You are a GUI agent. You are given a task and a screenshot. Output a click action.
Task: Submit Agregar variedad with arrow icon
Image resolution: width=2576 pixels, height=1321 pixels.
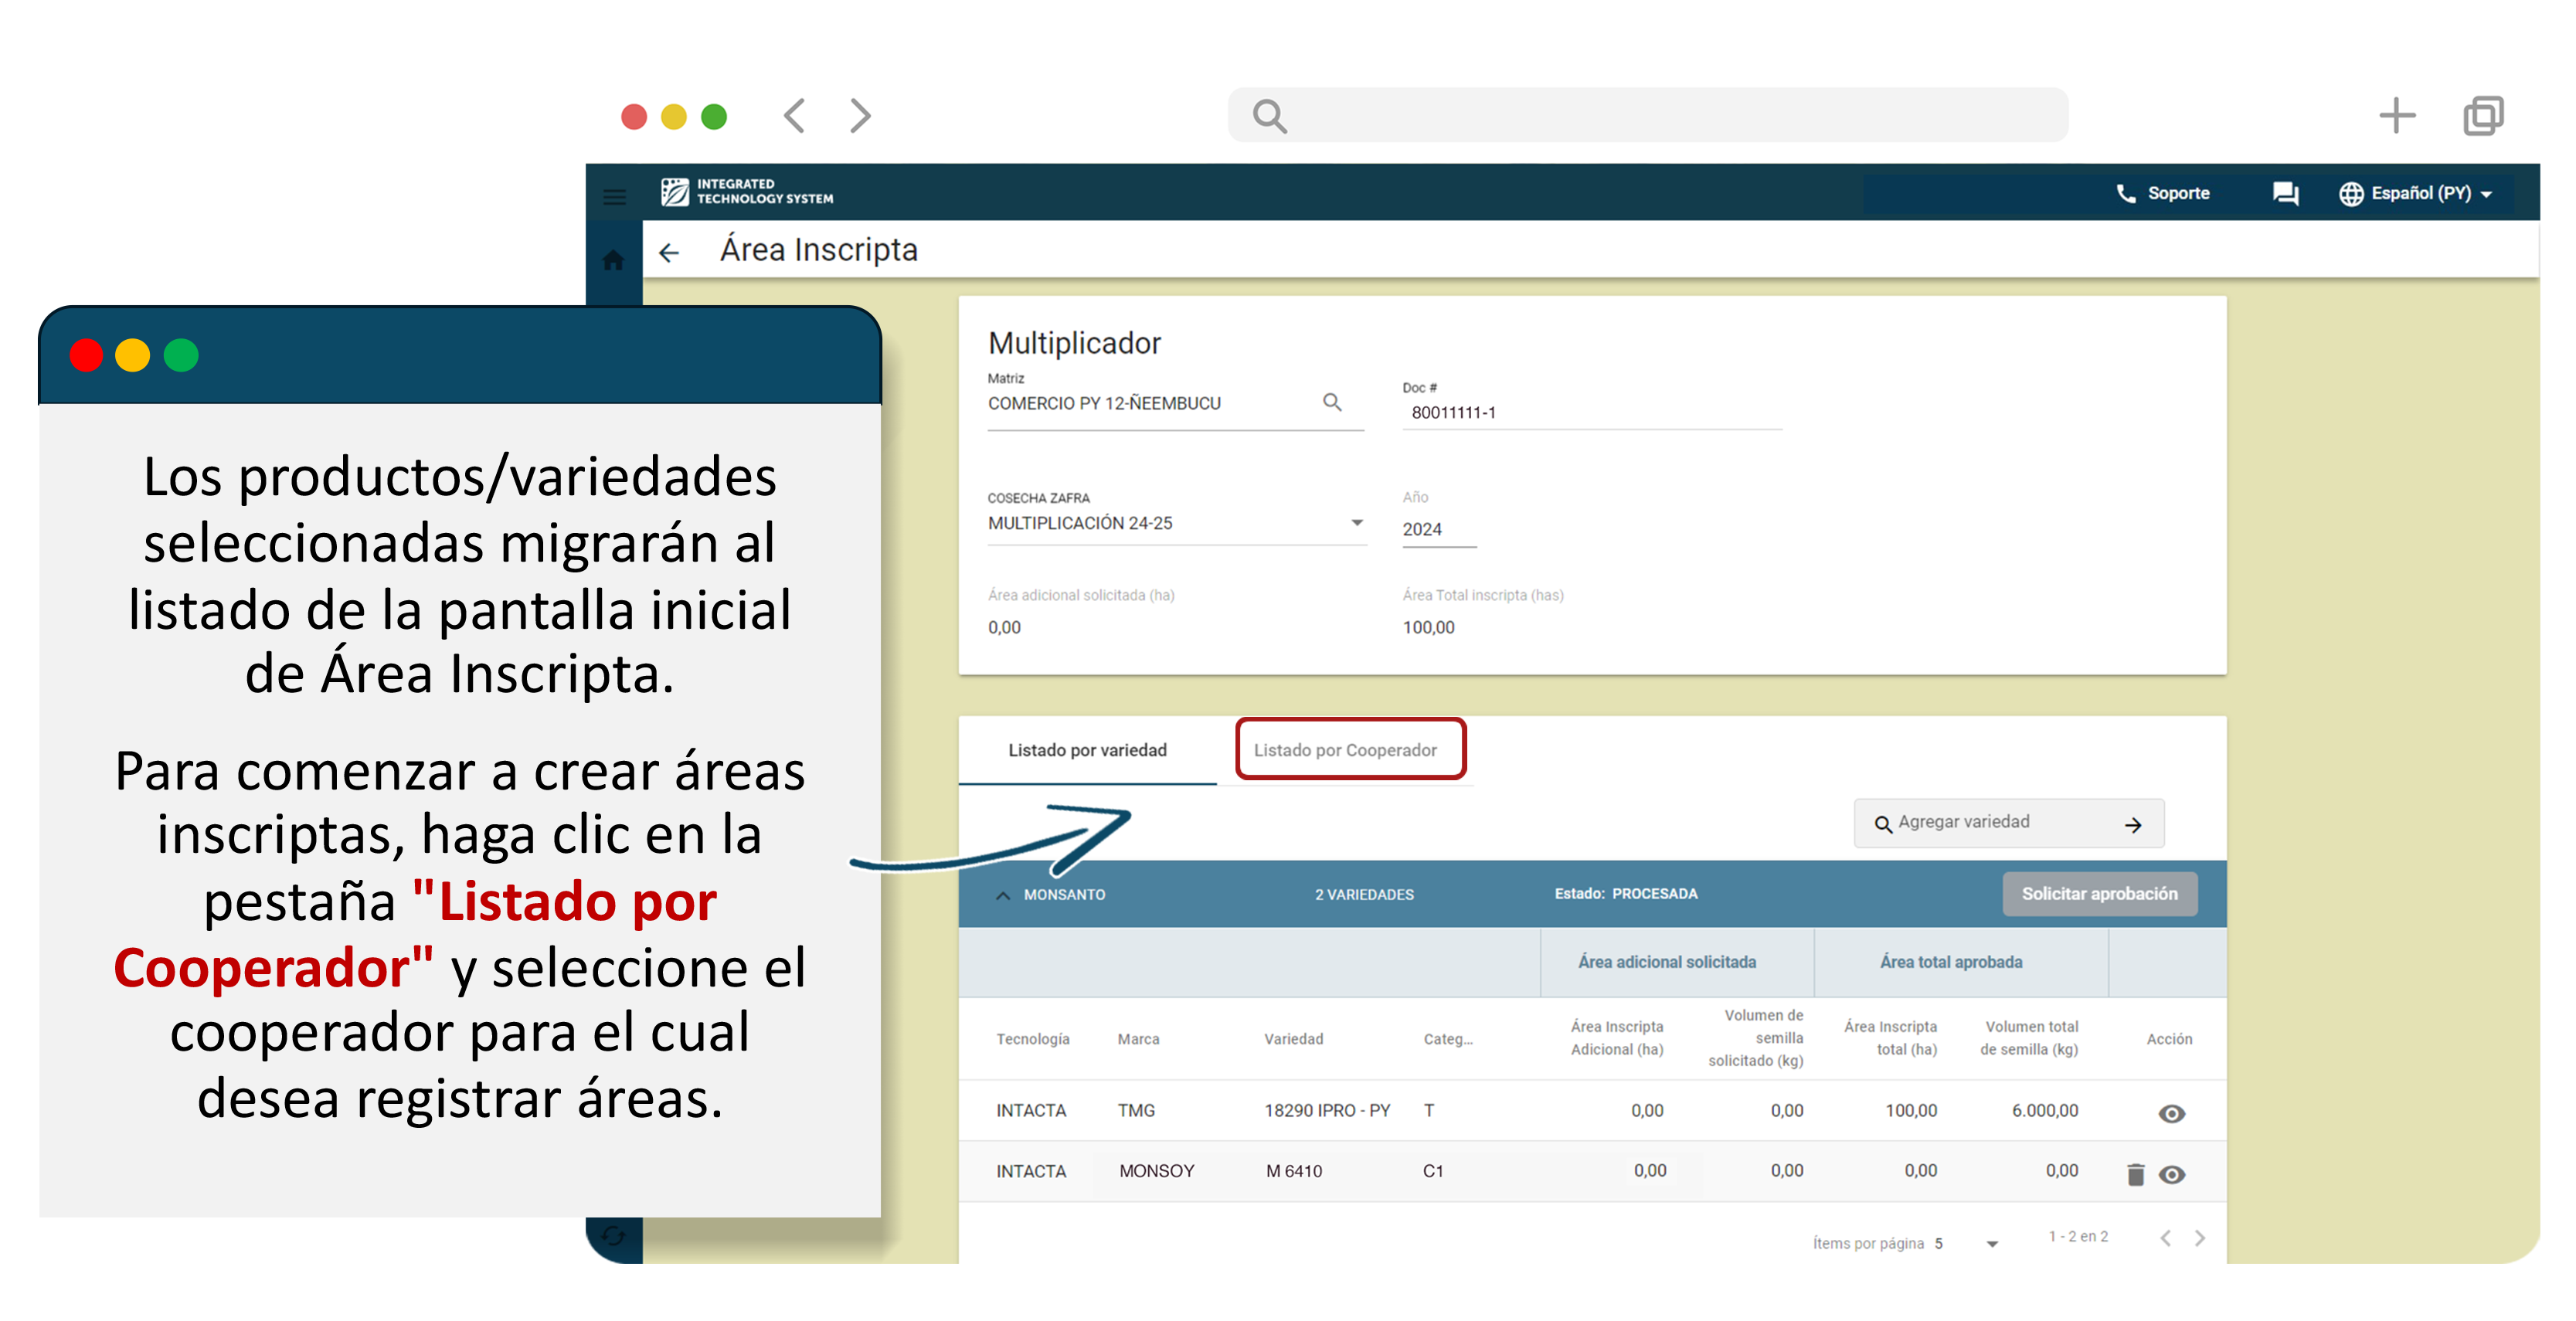pos(2133,824)
